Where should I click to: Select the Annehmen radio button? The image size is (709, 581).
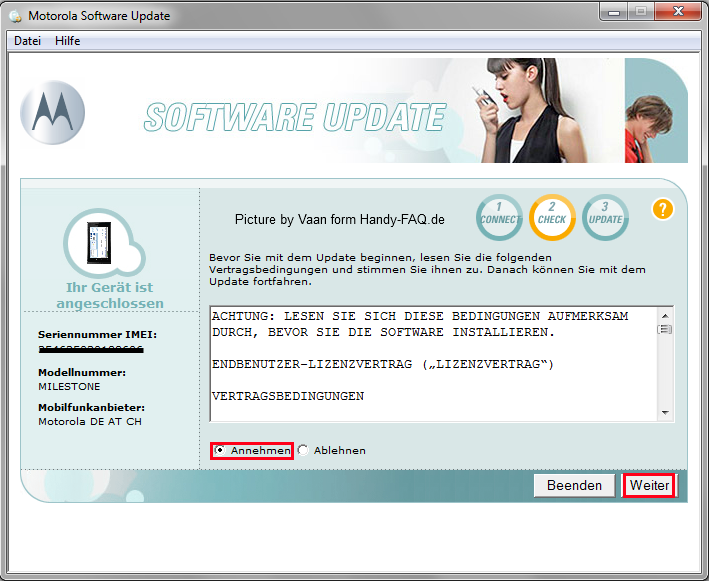click(x=220, y=451)
